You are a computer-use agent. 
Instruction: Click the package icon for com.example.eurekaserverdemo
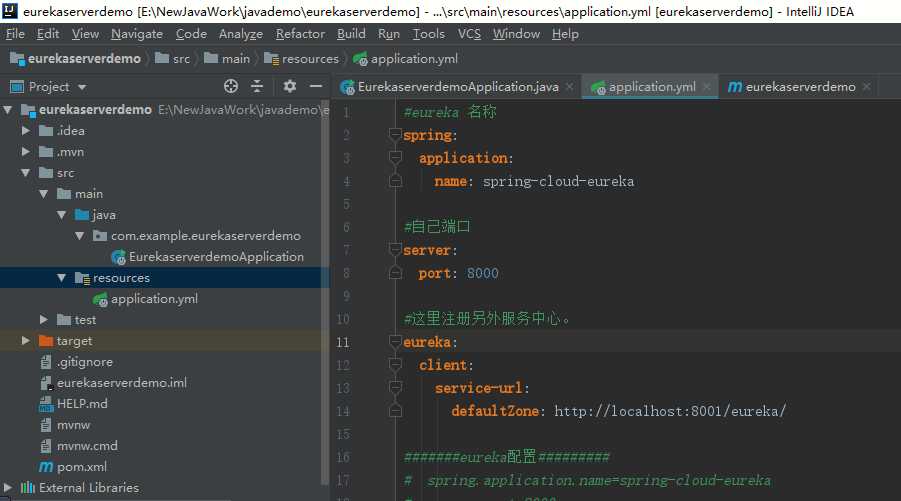[100, 236]
